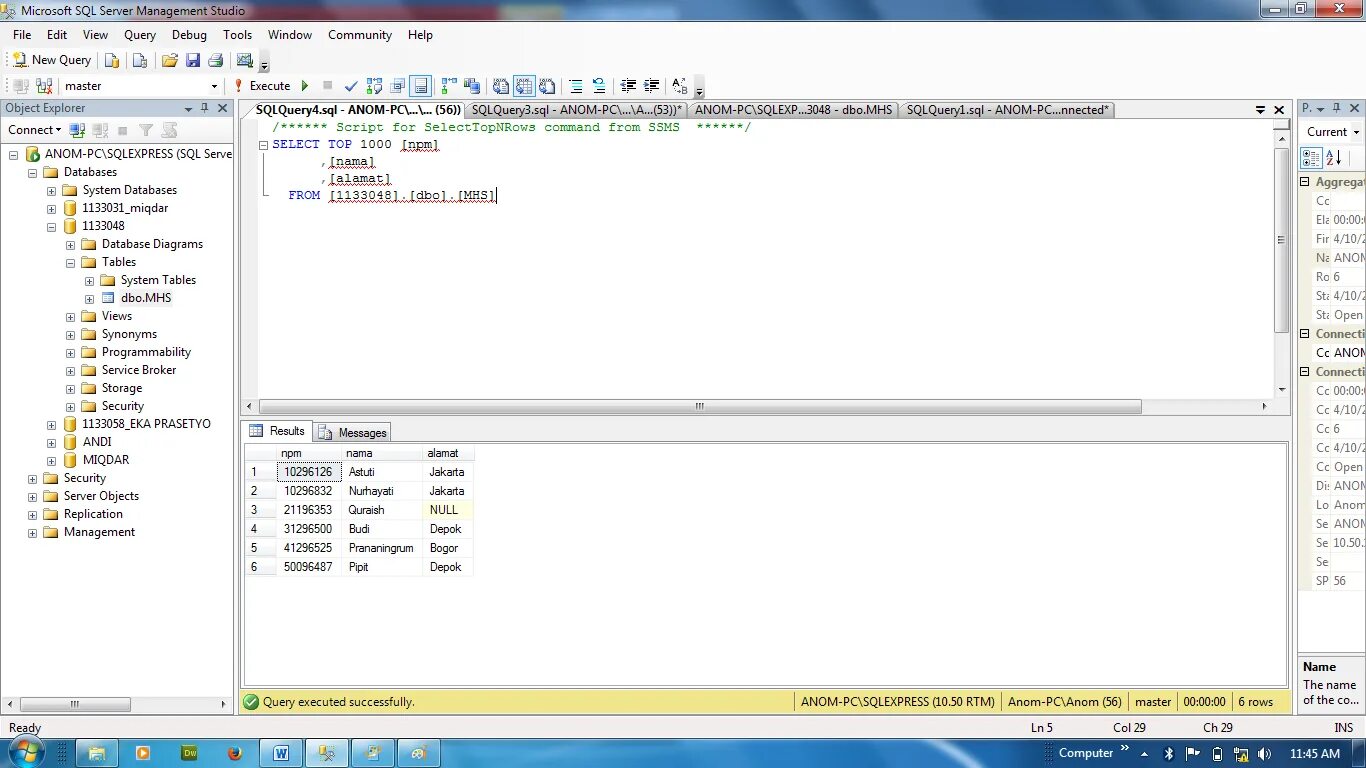Click the Change Connection icon

(44, 86)
